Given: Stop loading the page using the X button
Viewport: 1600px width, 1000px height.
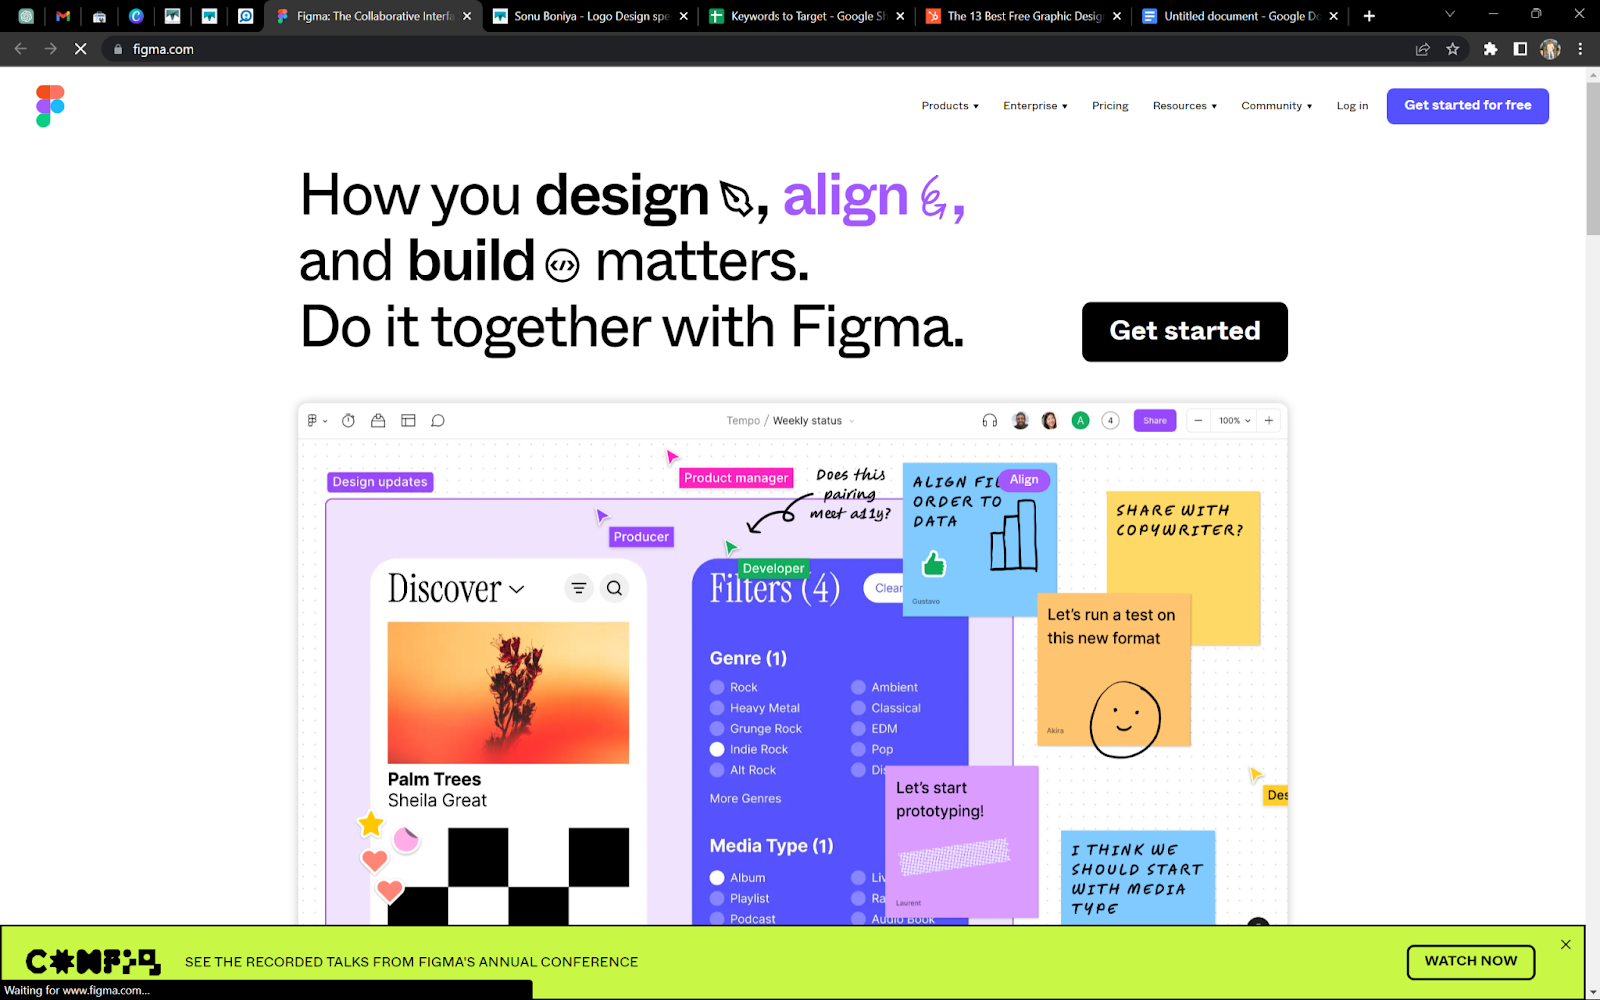Looking at the screenshot, I should pyautogui.click(x=81, y=49).
